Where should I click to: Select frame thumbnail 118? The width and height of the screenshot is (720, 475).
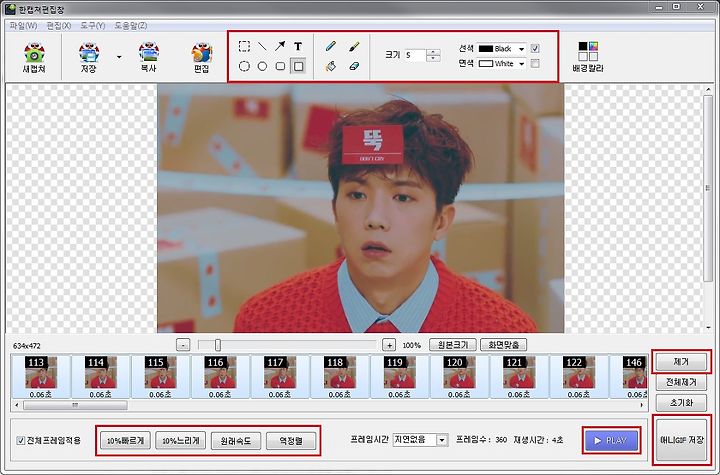tap(340, 377)
